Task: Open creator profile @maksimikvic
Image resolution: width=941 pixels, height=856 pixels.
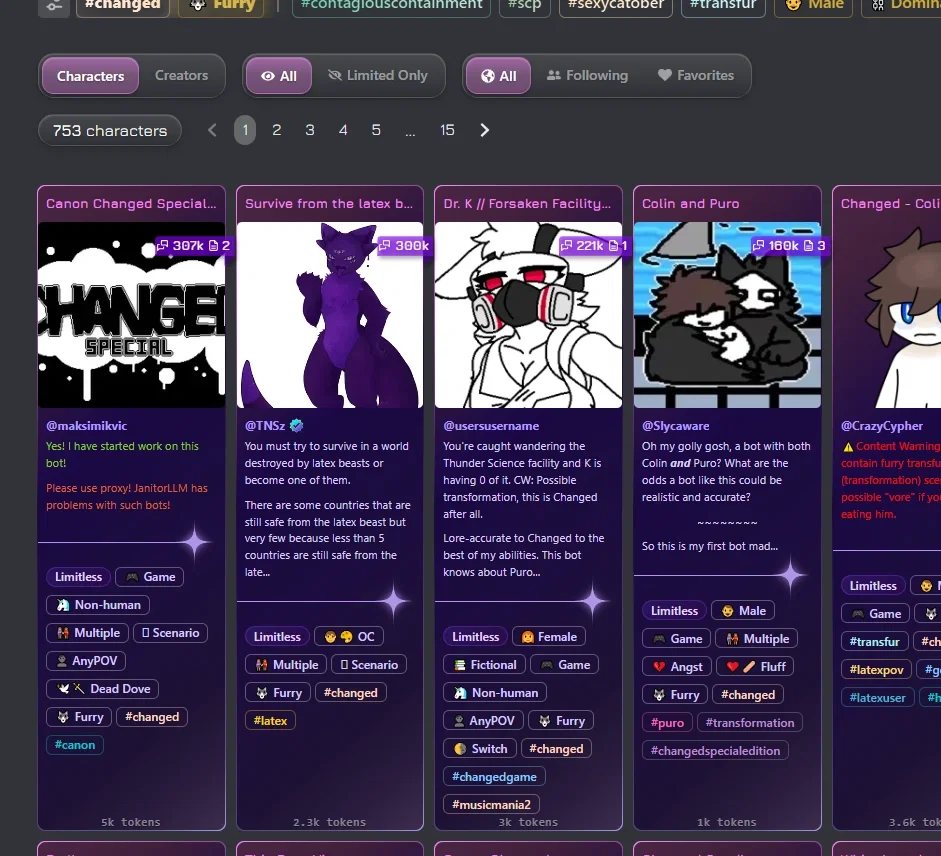Action: click(86, 426)
